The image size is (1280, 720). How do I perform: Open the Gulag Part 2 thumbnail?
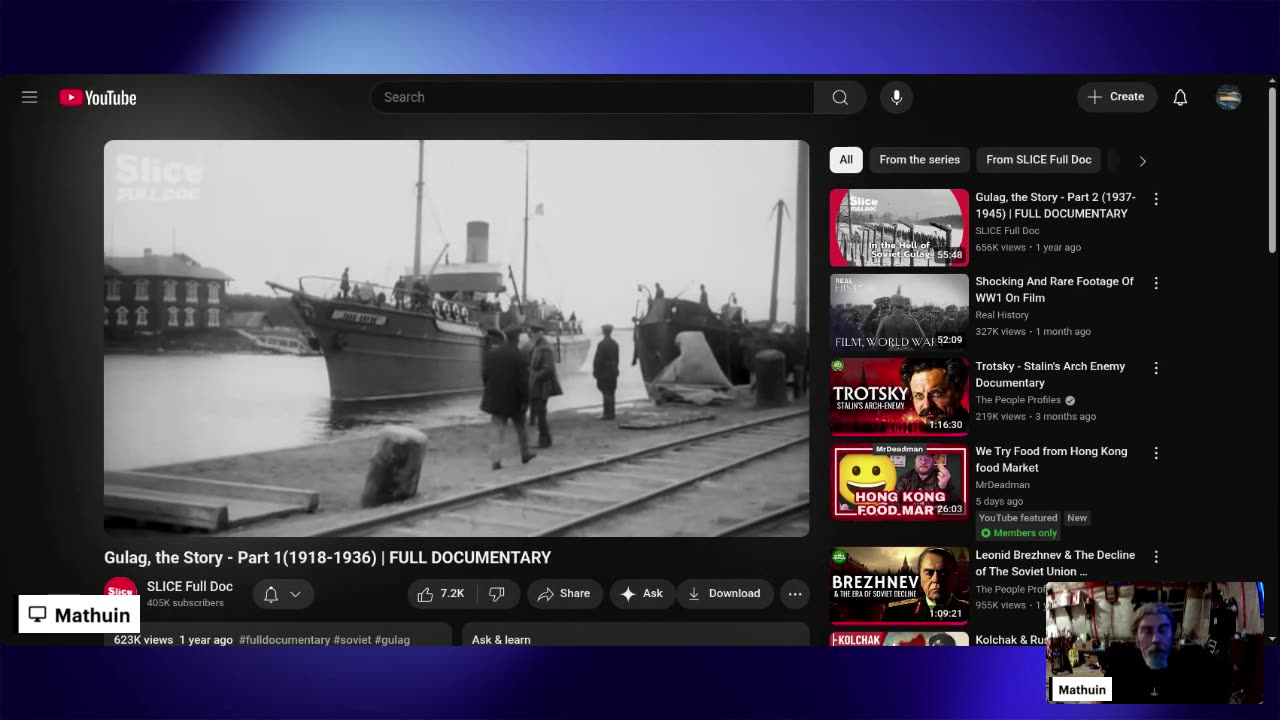[x=899, y=227]
